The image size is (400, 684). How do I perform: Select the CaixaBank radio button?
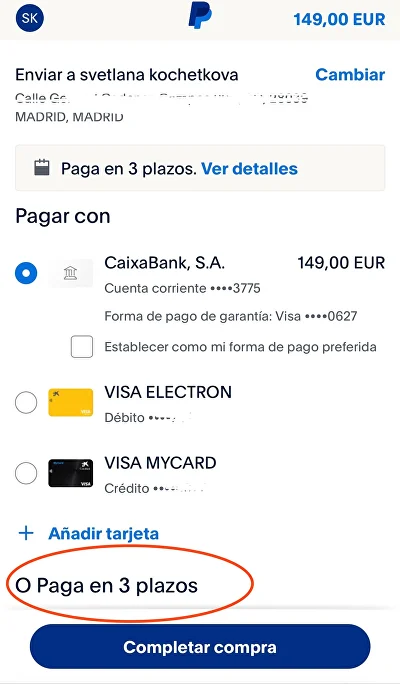point(26,273)
